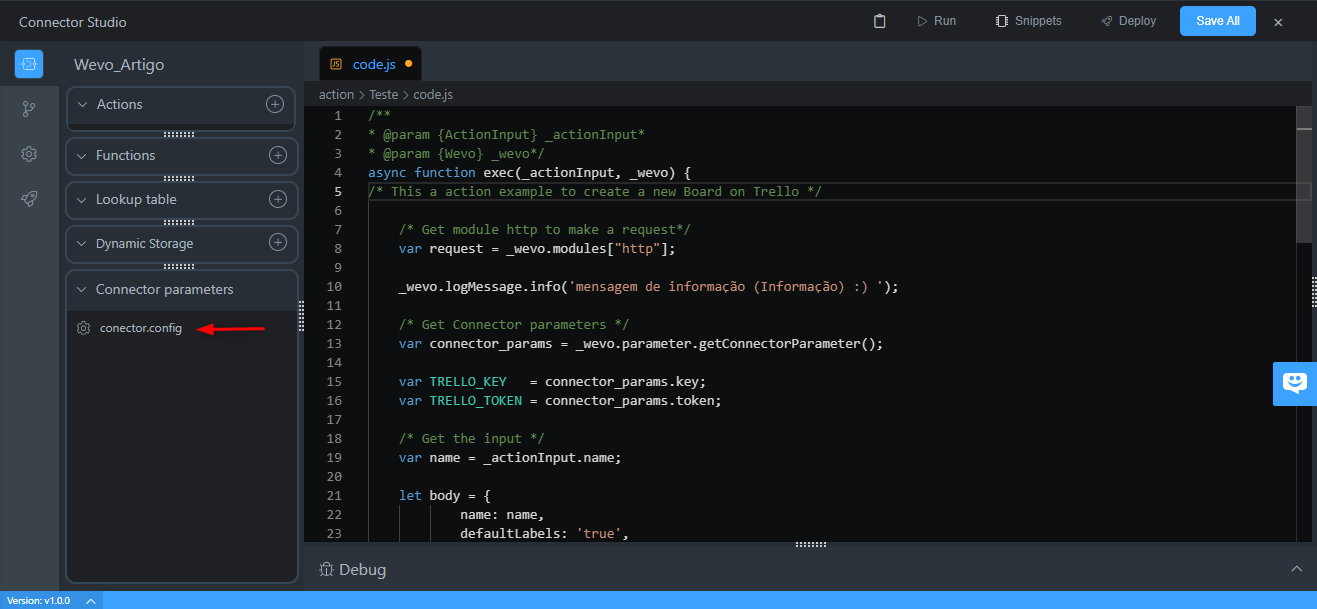Open the chat support widget
Viewport: 1317px width, 609px height.
point(1295,383)
